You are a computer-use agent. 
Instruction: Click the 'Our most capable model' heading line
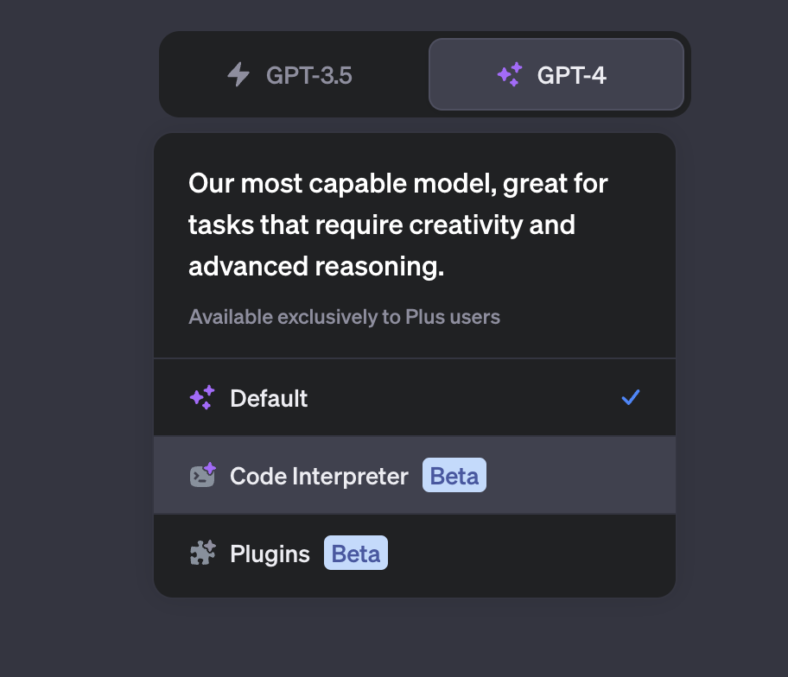pos(397,184)
